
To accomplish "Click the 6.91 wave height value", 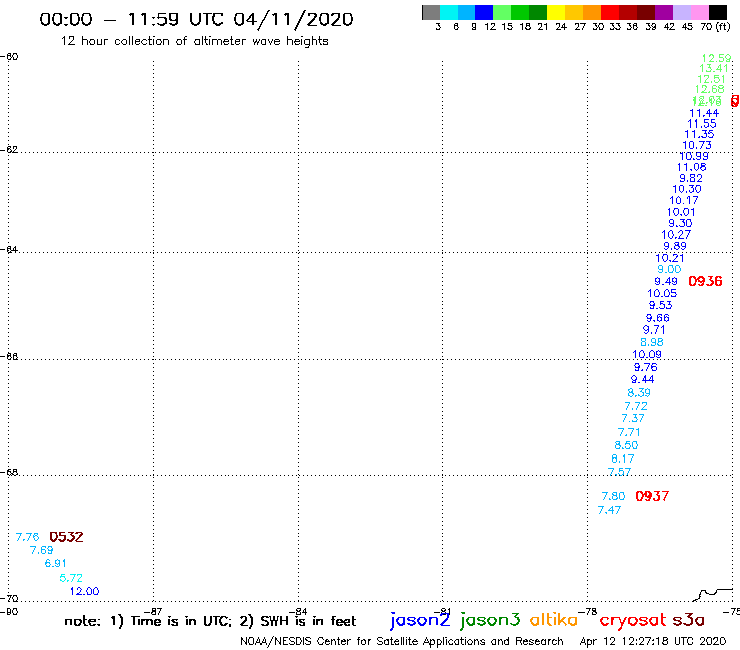I will tap(56, 564).
